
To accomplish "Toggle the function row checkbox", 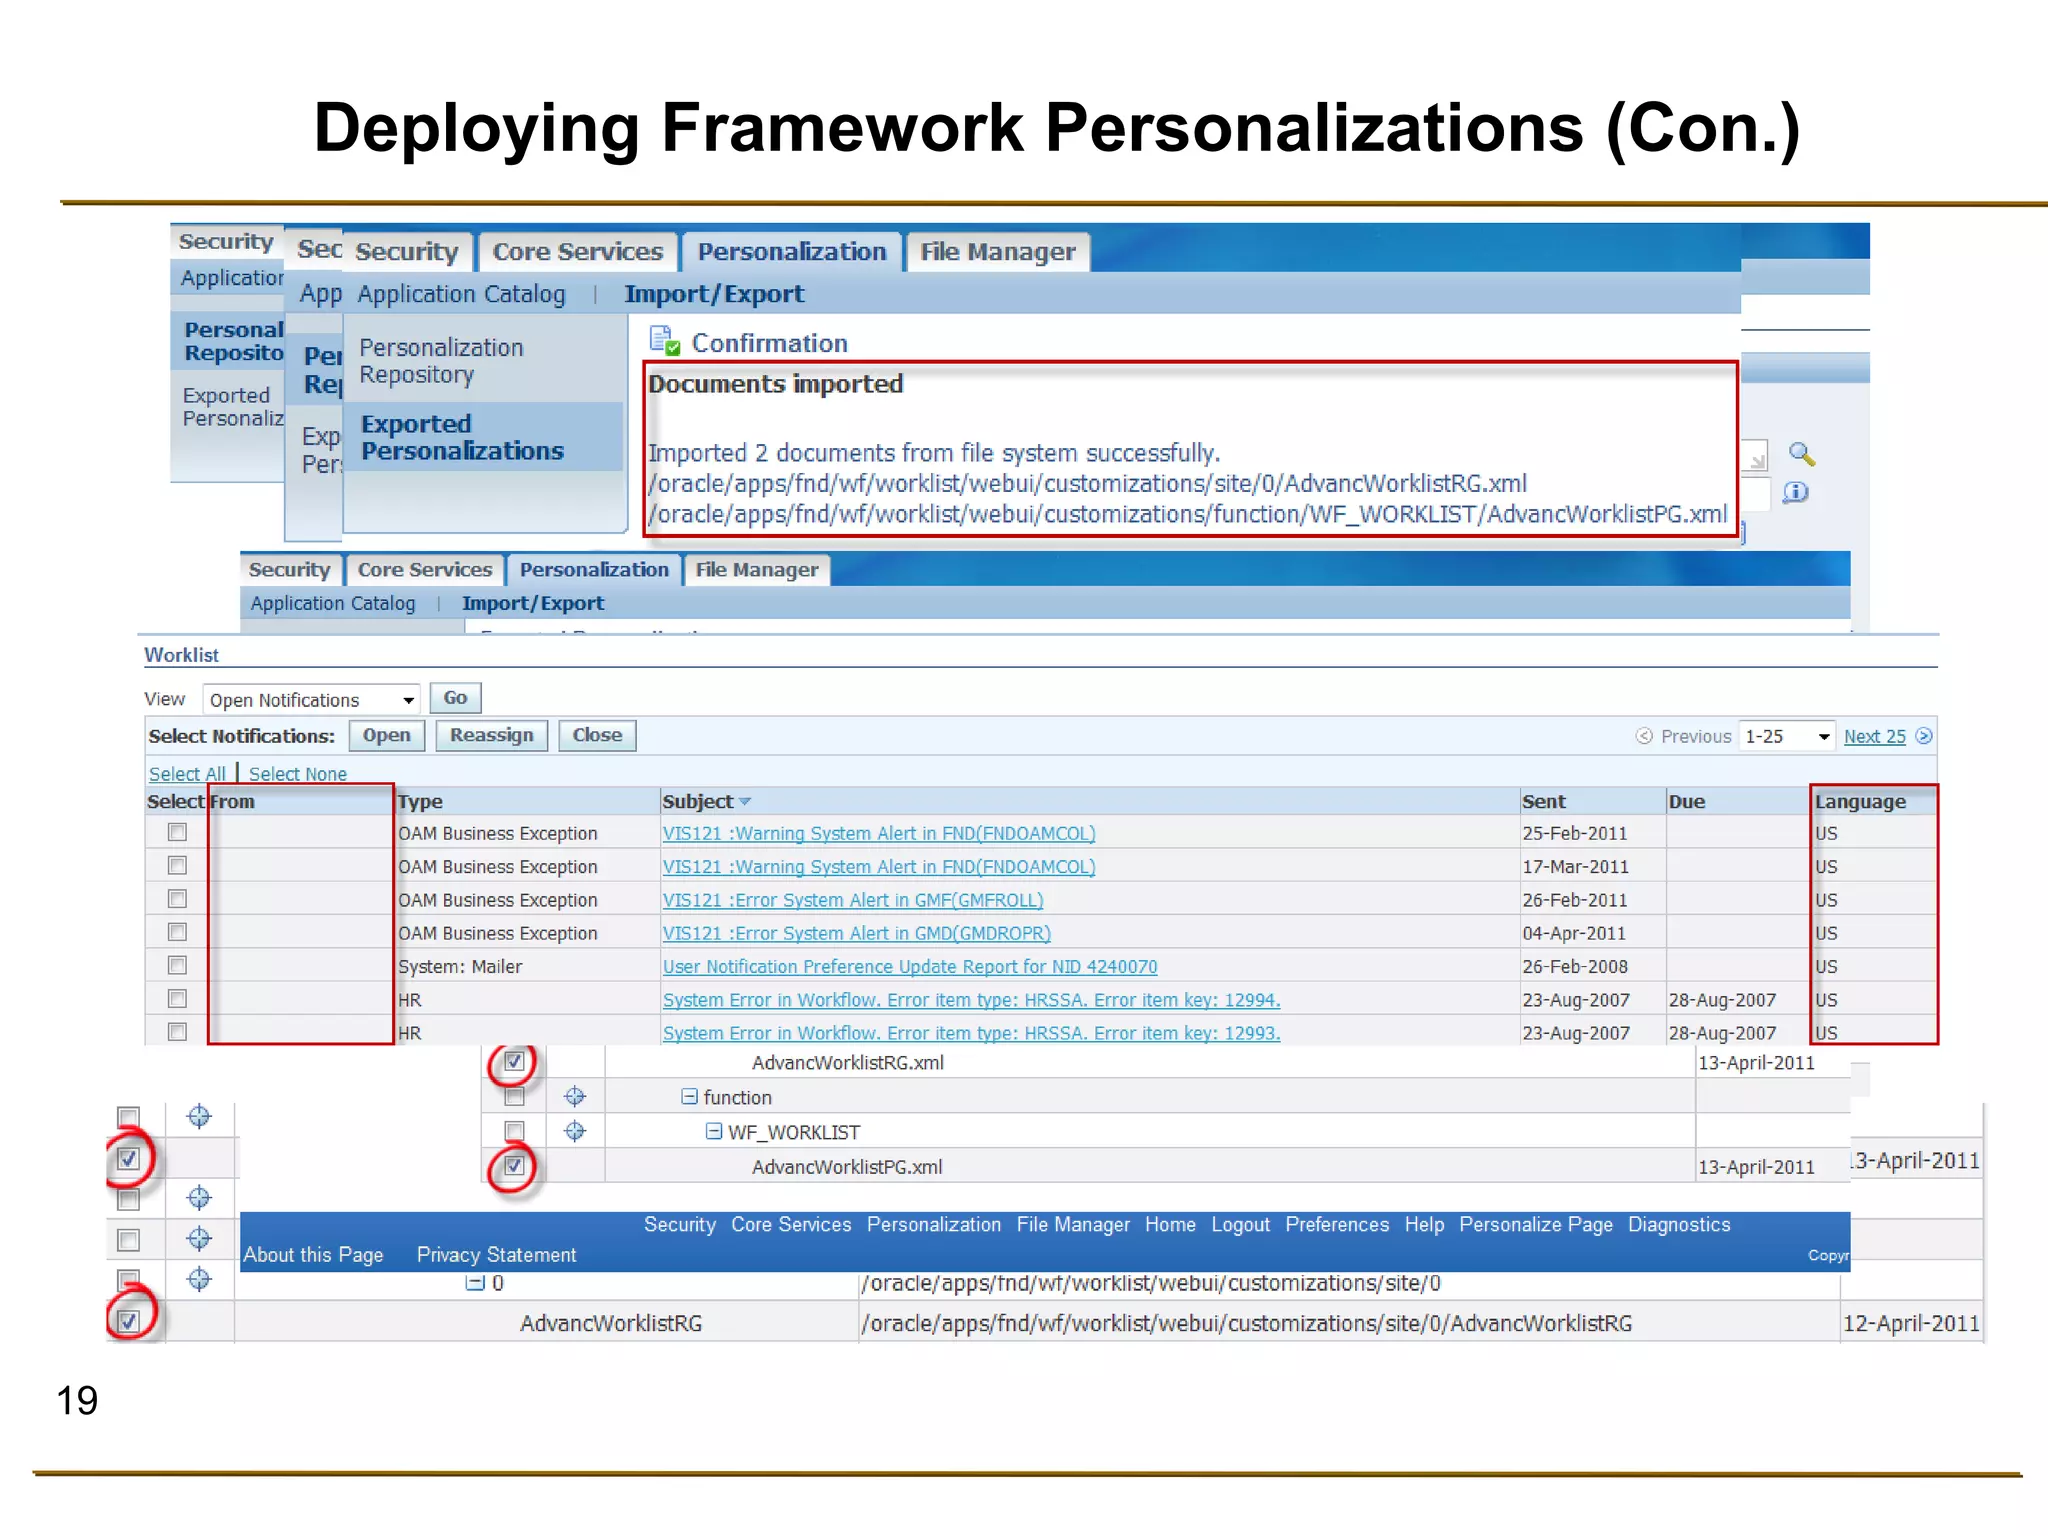I will (514, 1097).
